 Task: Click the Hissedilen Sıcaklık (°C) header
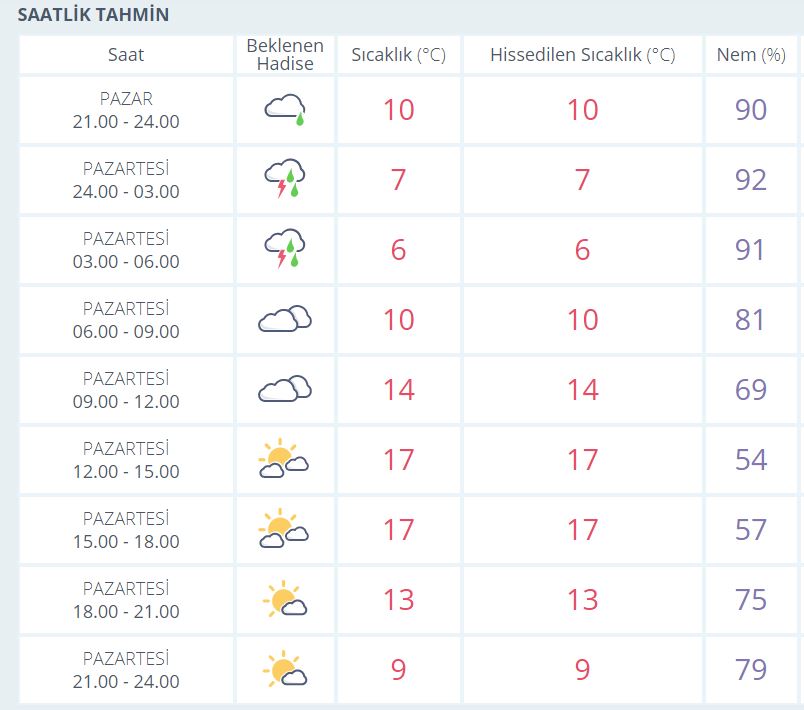point(582,54)
